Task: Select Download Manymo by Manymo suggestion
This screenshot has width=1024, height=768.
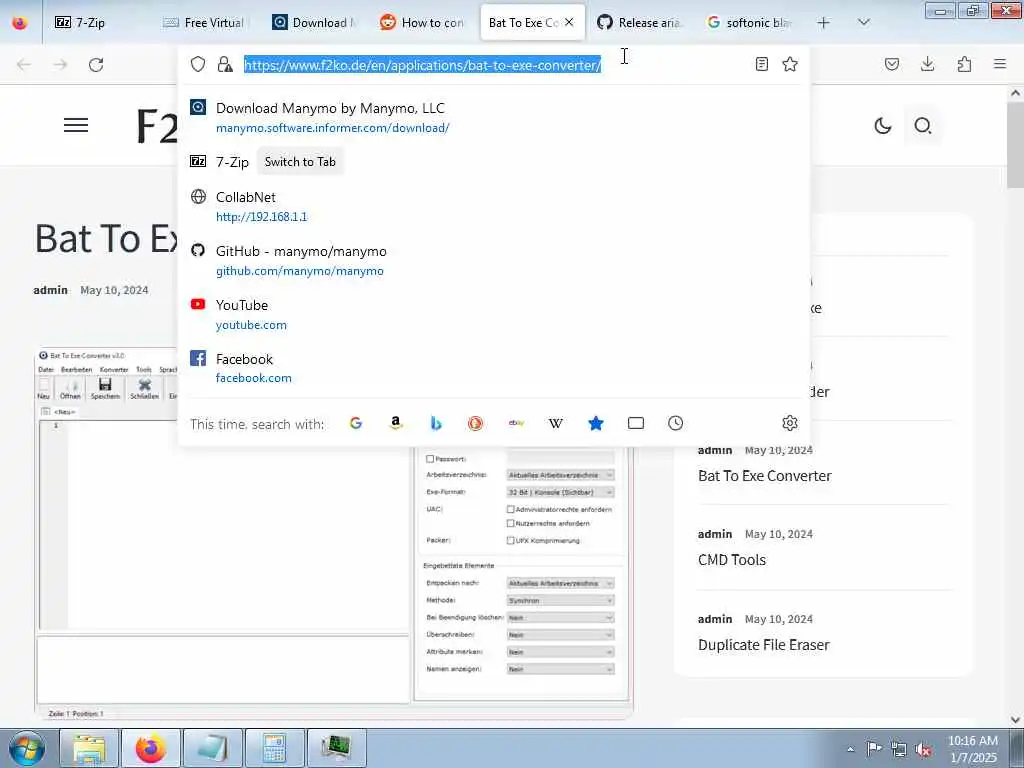Action: point(493,117)
